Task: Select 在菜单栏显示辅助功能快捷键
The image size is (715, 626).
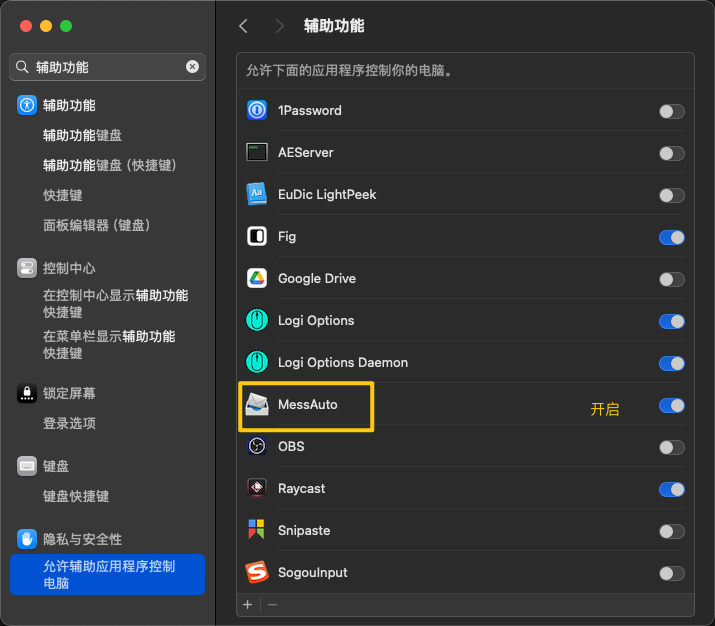Action: coord(109,345)
